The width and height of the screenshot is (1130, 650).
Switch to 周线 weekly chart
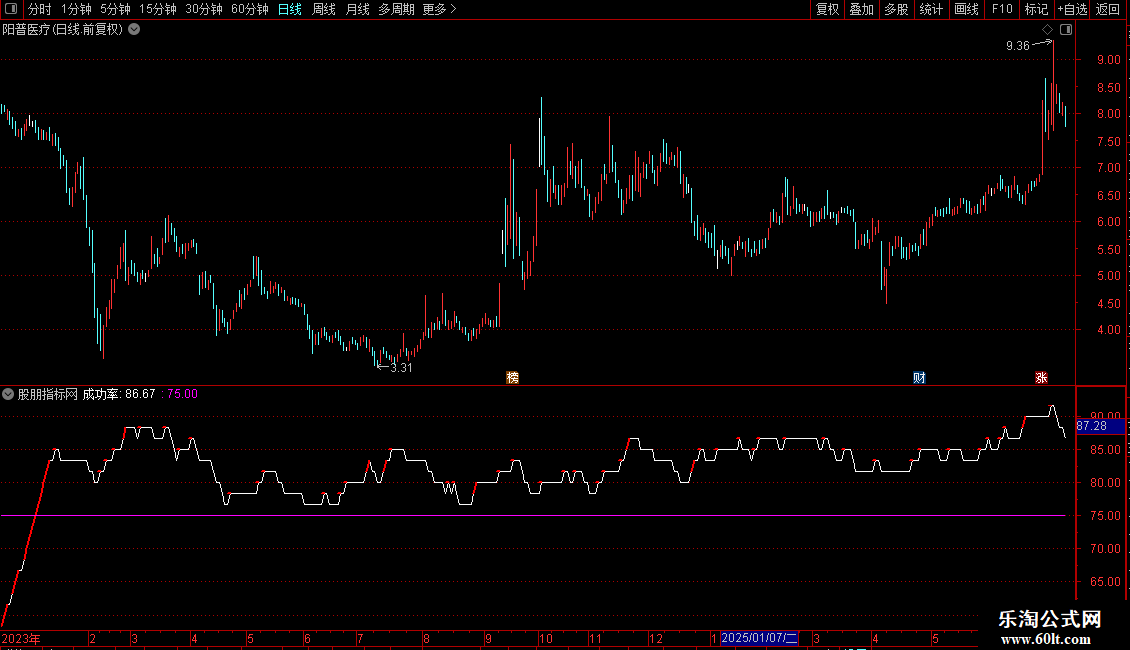point(324,9)
